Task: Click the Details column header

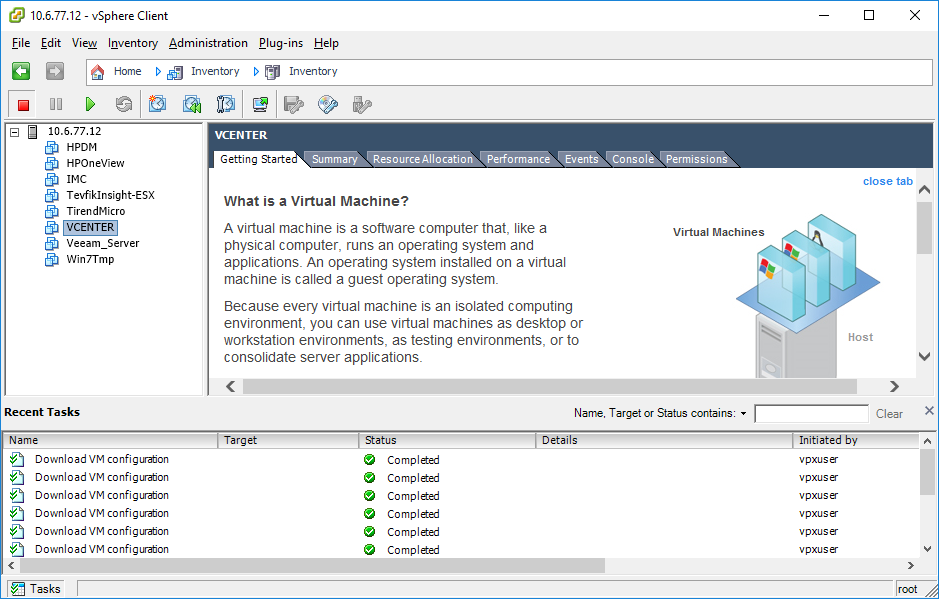Action: (x=664, y=440)
